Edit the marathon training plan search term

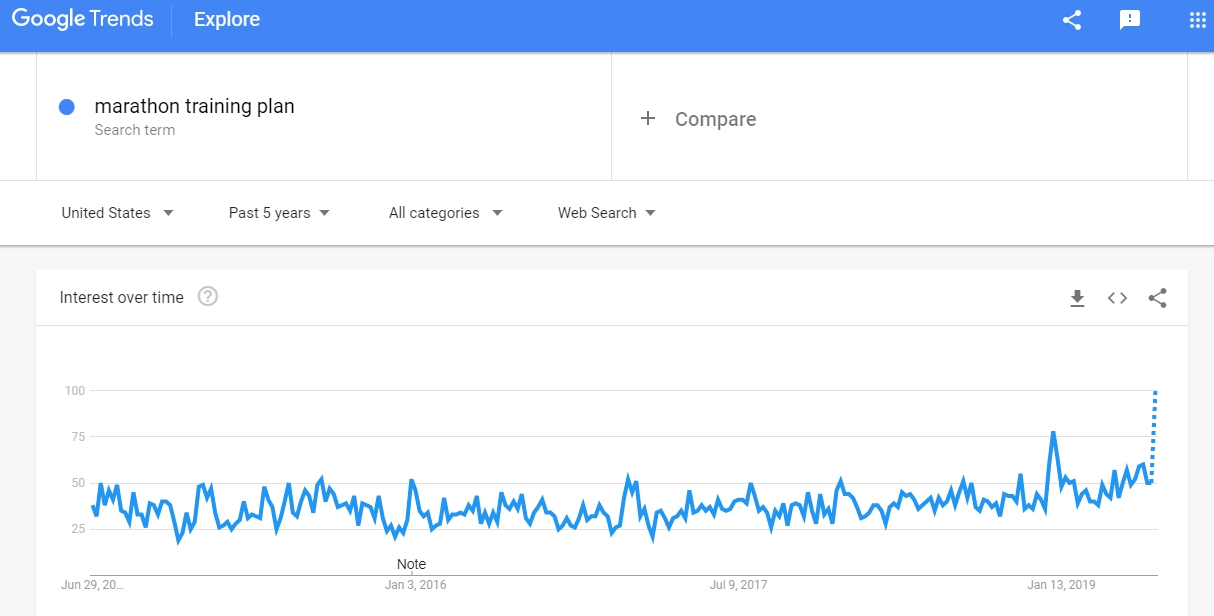[x=194, y=106]
